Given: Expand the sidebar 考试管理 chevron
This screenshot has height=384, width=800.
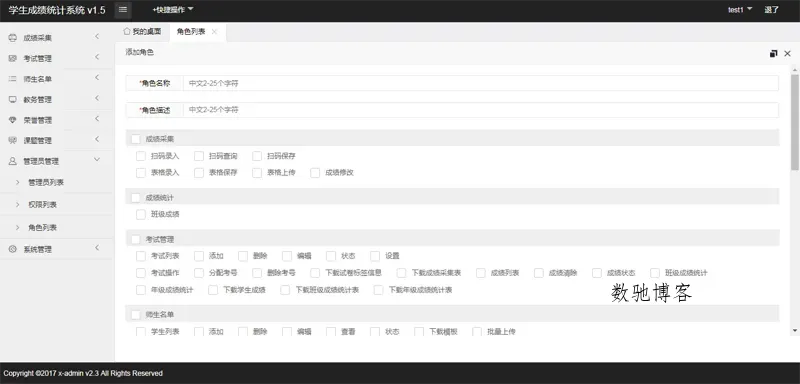Looking at the screenshot, I should 97,57.
